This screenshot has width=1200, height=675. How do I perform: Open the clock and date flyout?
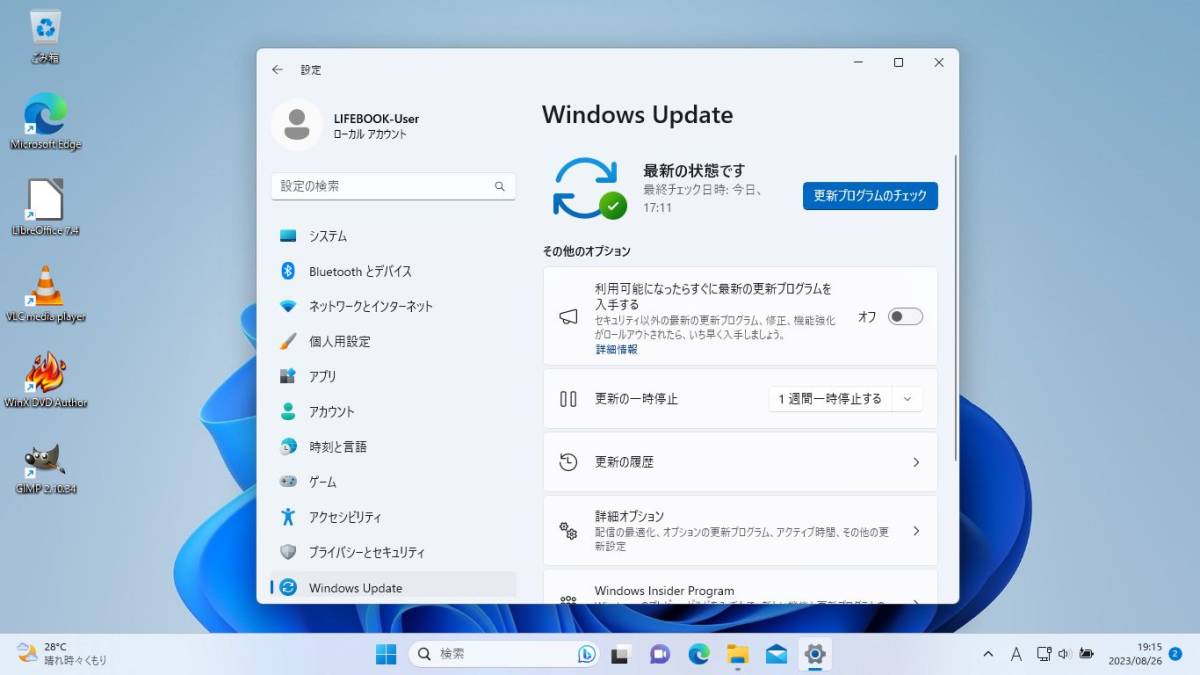(1133, 654)
